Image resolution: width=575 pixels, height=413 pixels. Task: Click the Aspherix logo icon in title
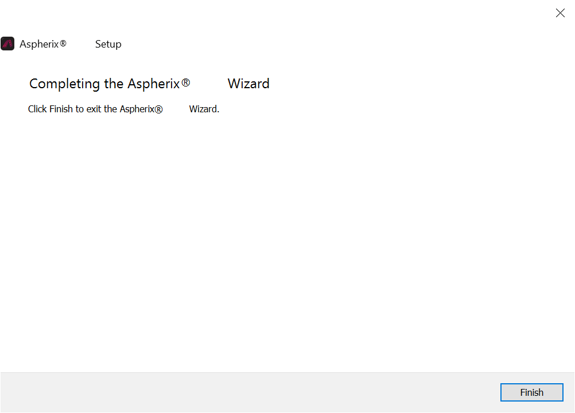tap(7, 44)
